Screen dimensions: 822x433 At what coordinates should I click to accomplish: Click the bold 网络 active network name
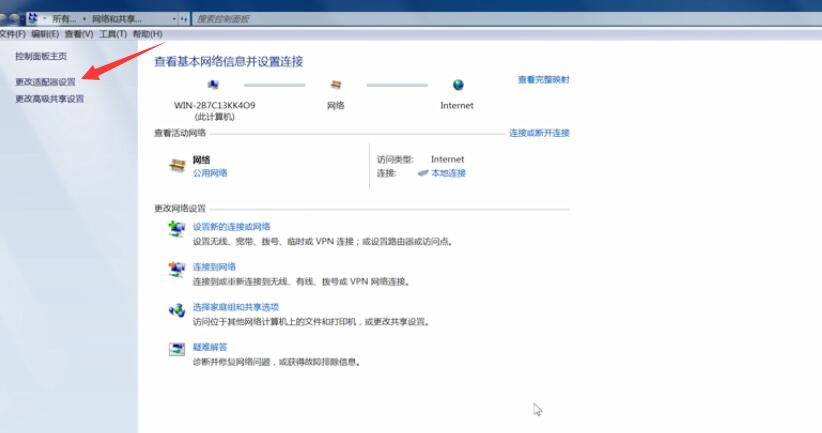pyautogui.click(x=201, y=160)
